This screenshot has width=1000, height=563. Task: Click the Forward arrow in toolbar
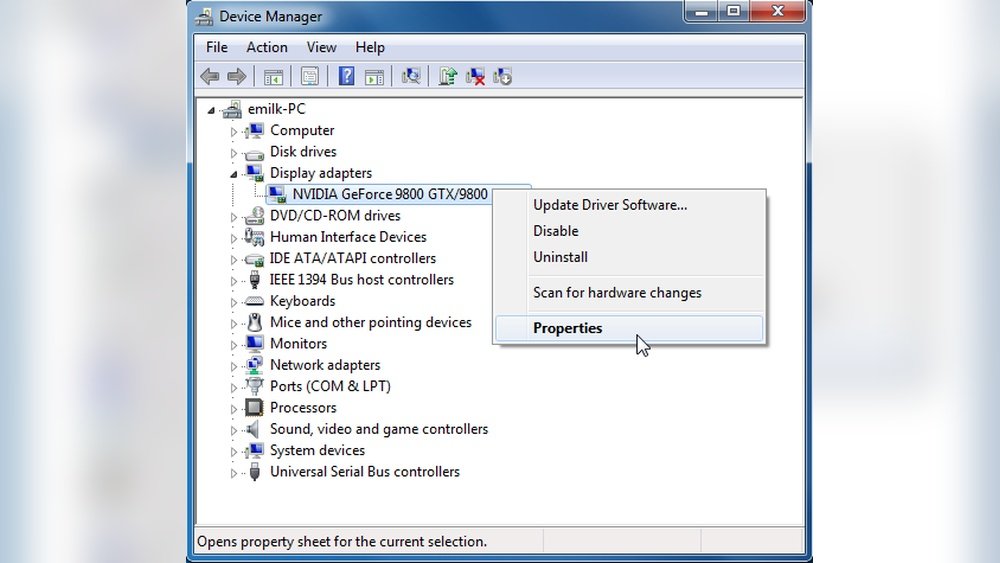click(x=237, y=76)
